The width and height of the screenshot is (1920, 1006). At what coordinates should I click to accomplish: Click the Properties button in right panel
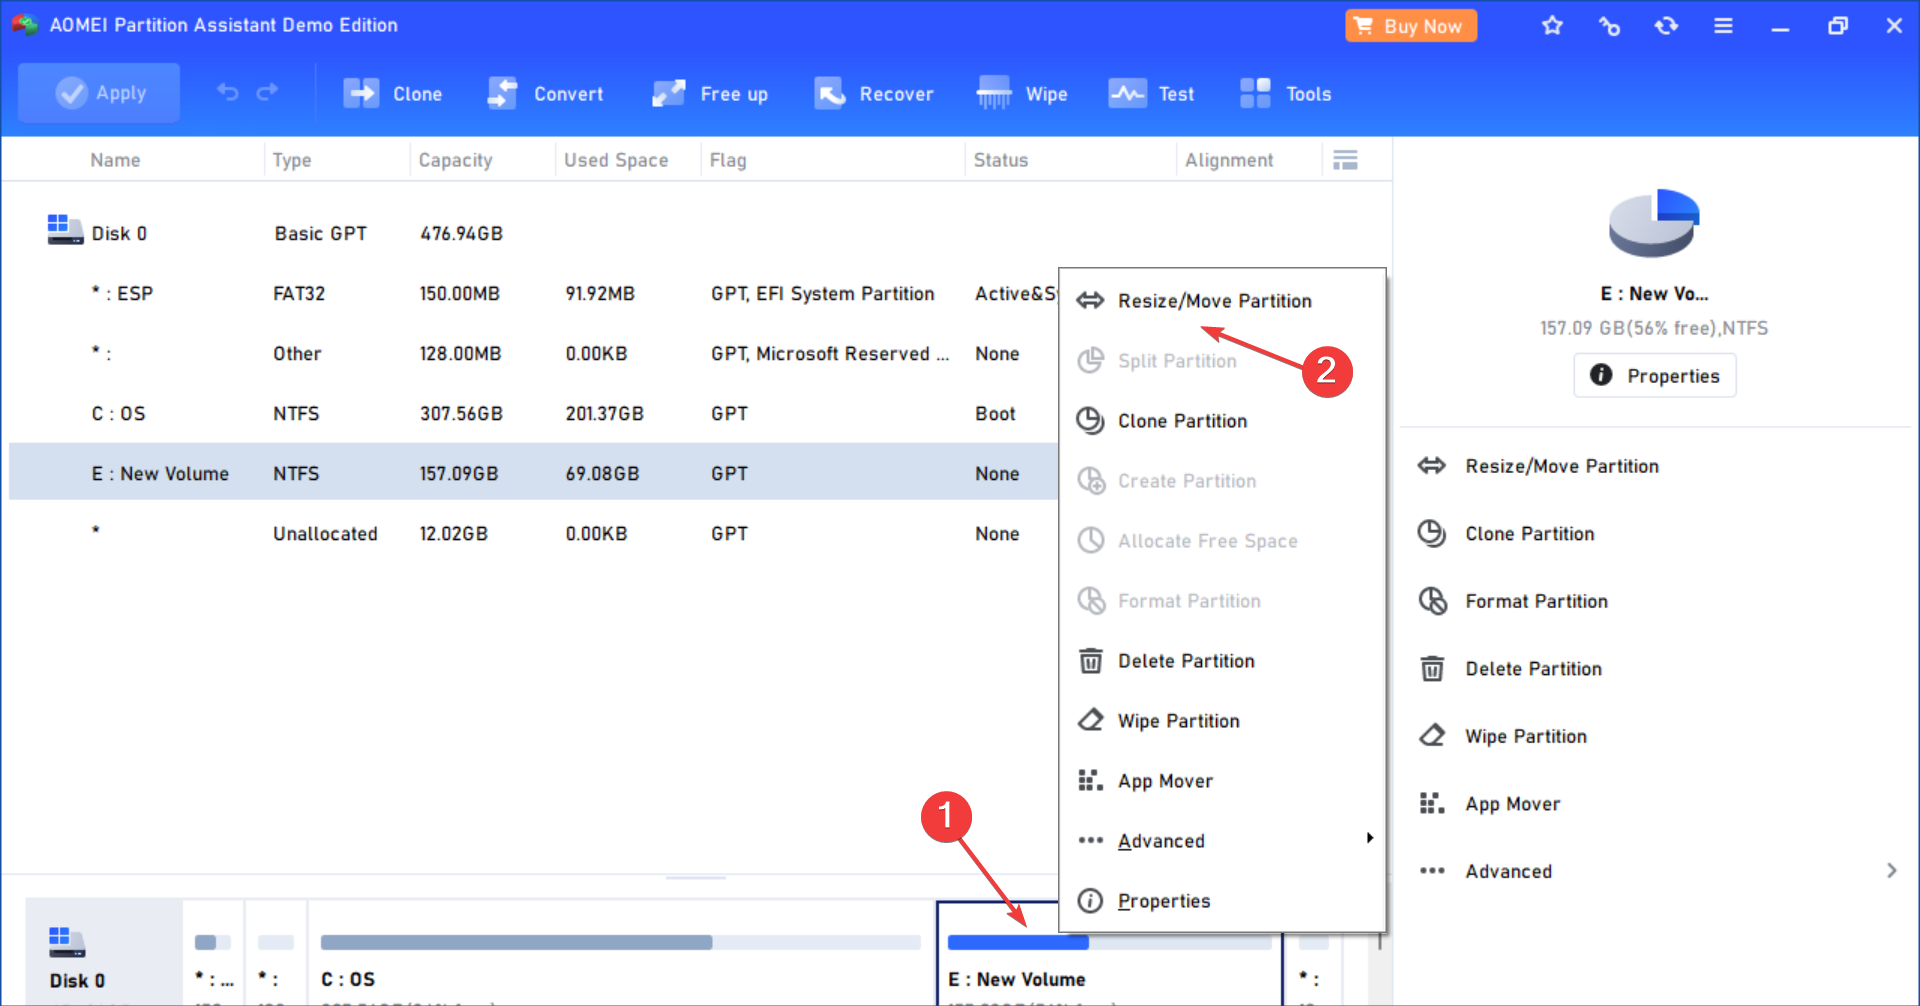1655,375
